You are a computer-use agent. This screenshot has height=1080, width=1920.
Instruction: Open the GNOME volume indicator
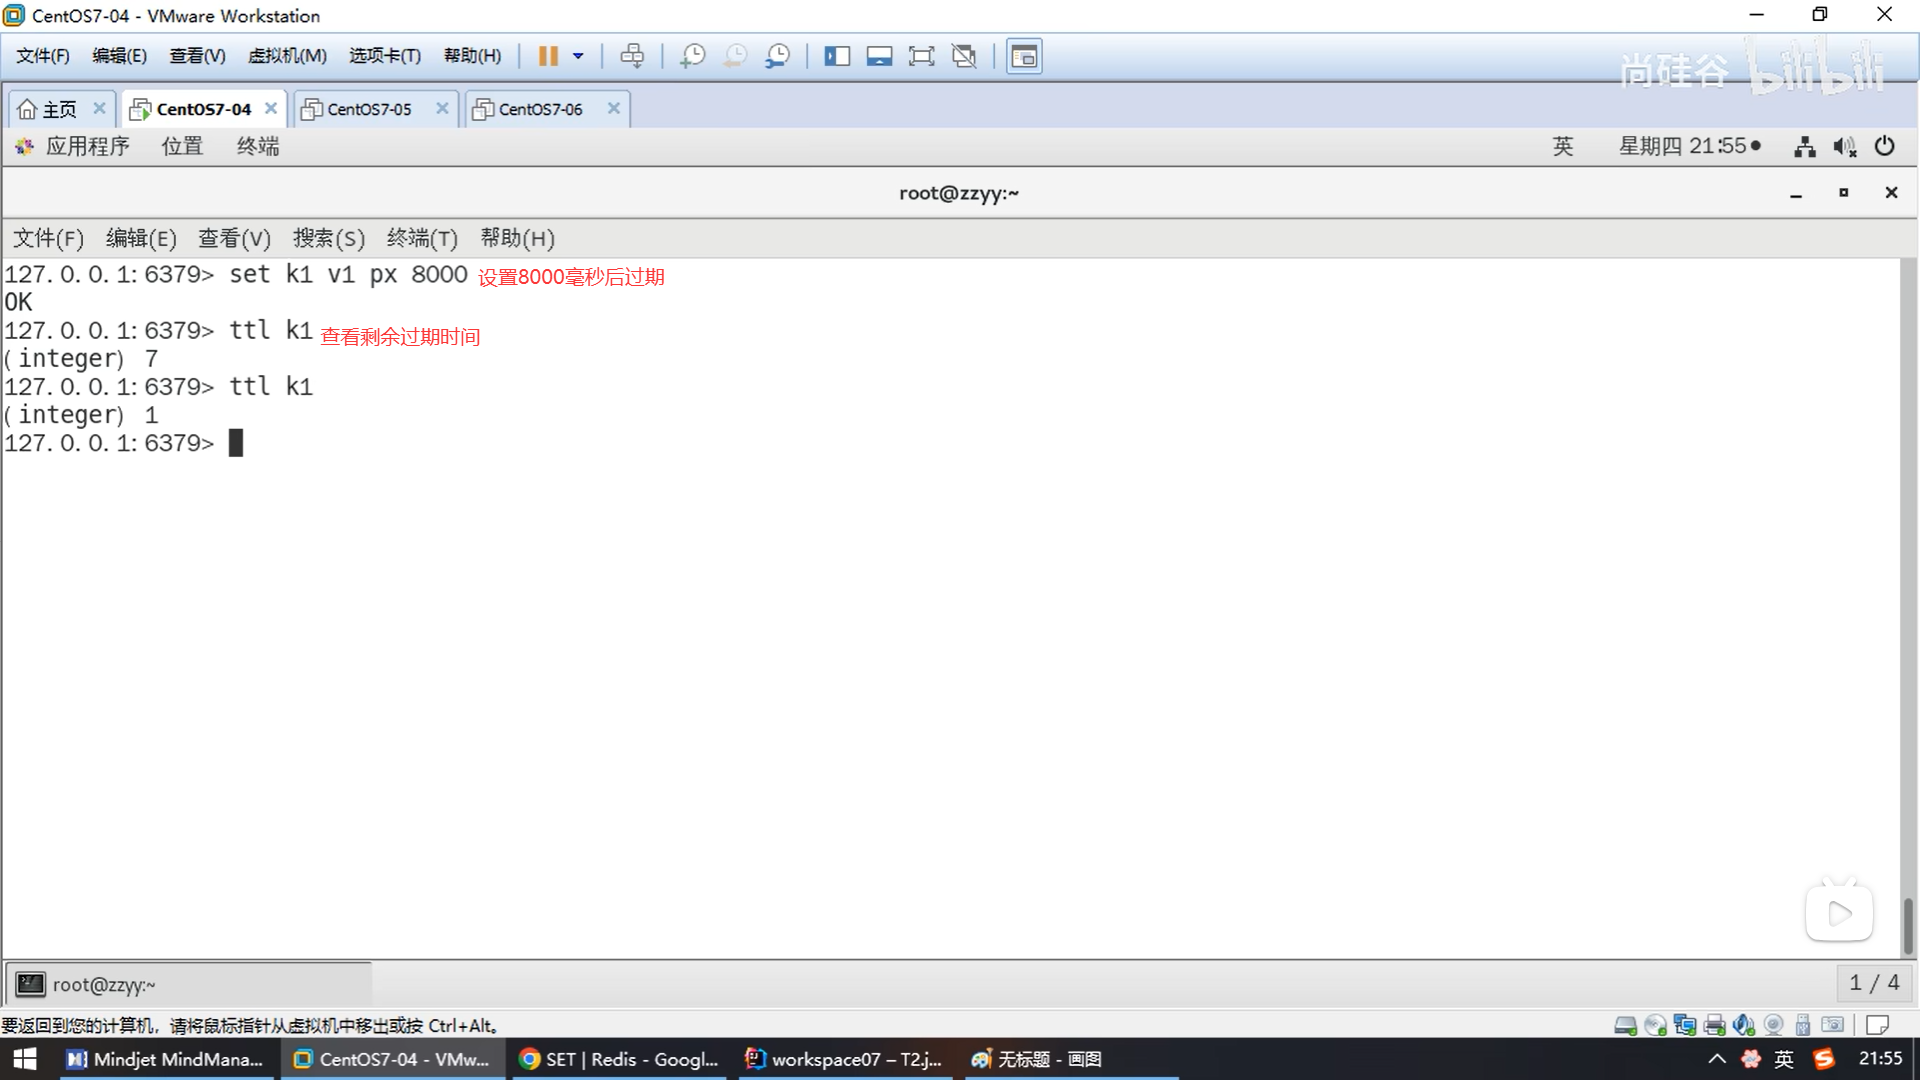tap(1844, 146)
